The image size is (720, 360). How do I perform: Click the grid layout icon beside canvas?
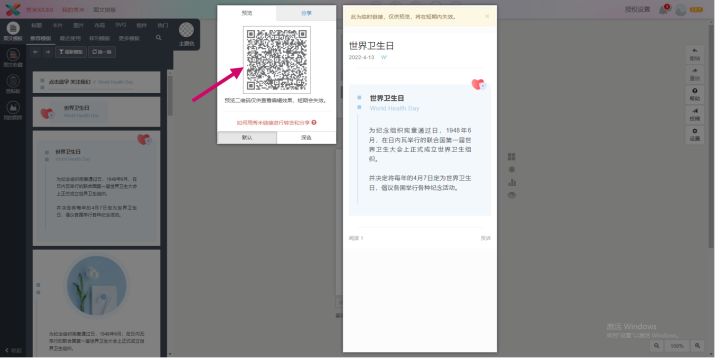(x=512, y=157)
